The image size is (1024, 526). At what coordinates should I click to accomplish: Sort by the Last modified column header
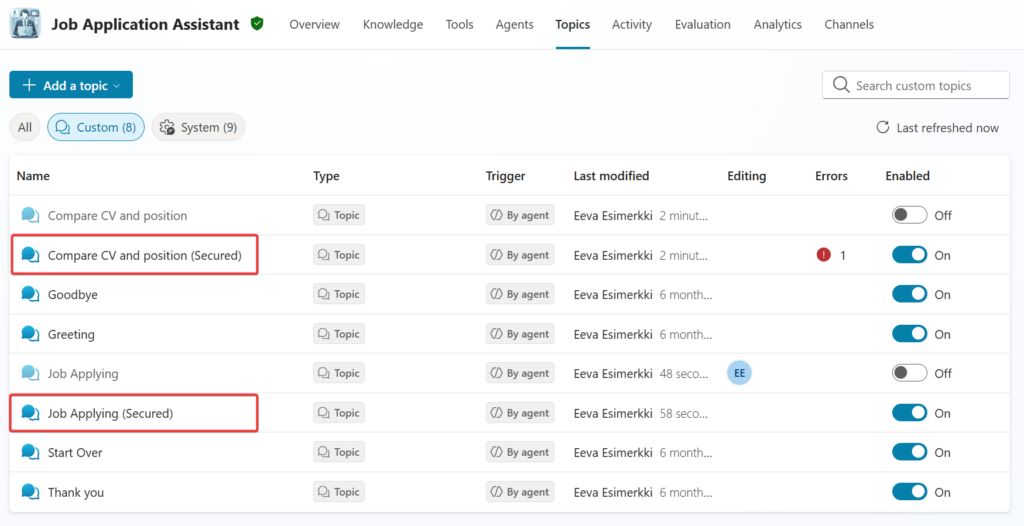(x=611, y=176)
